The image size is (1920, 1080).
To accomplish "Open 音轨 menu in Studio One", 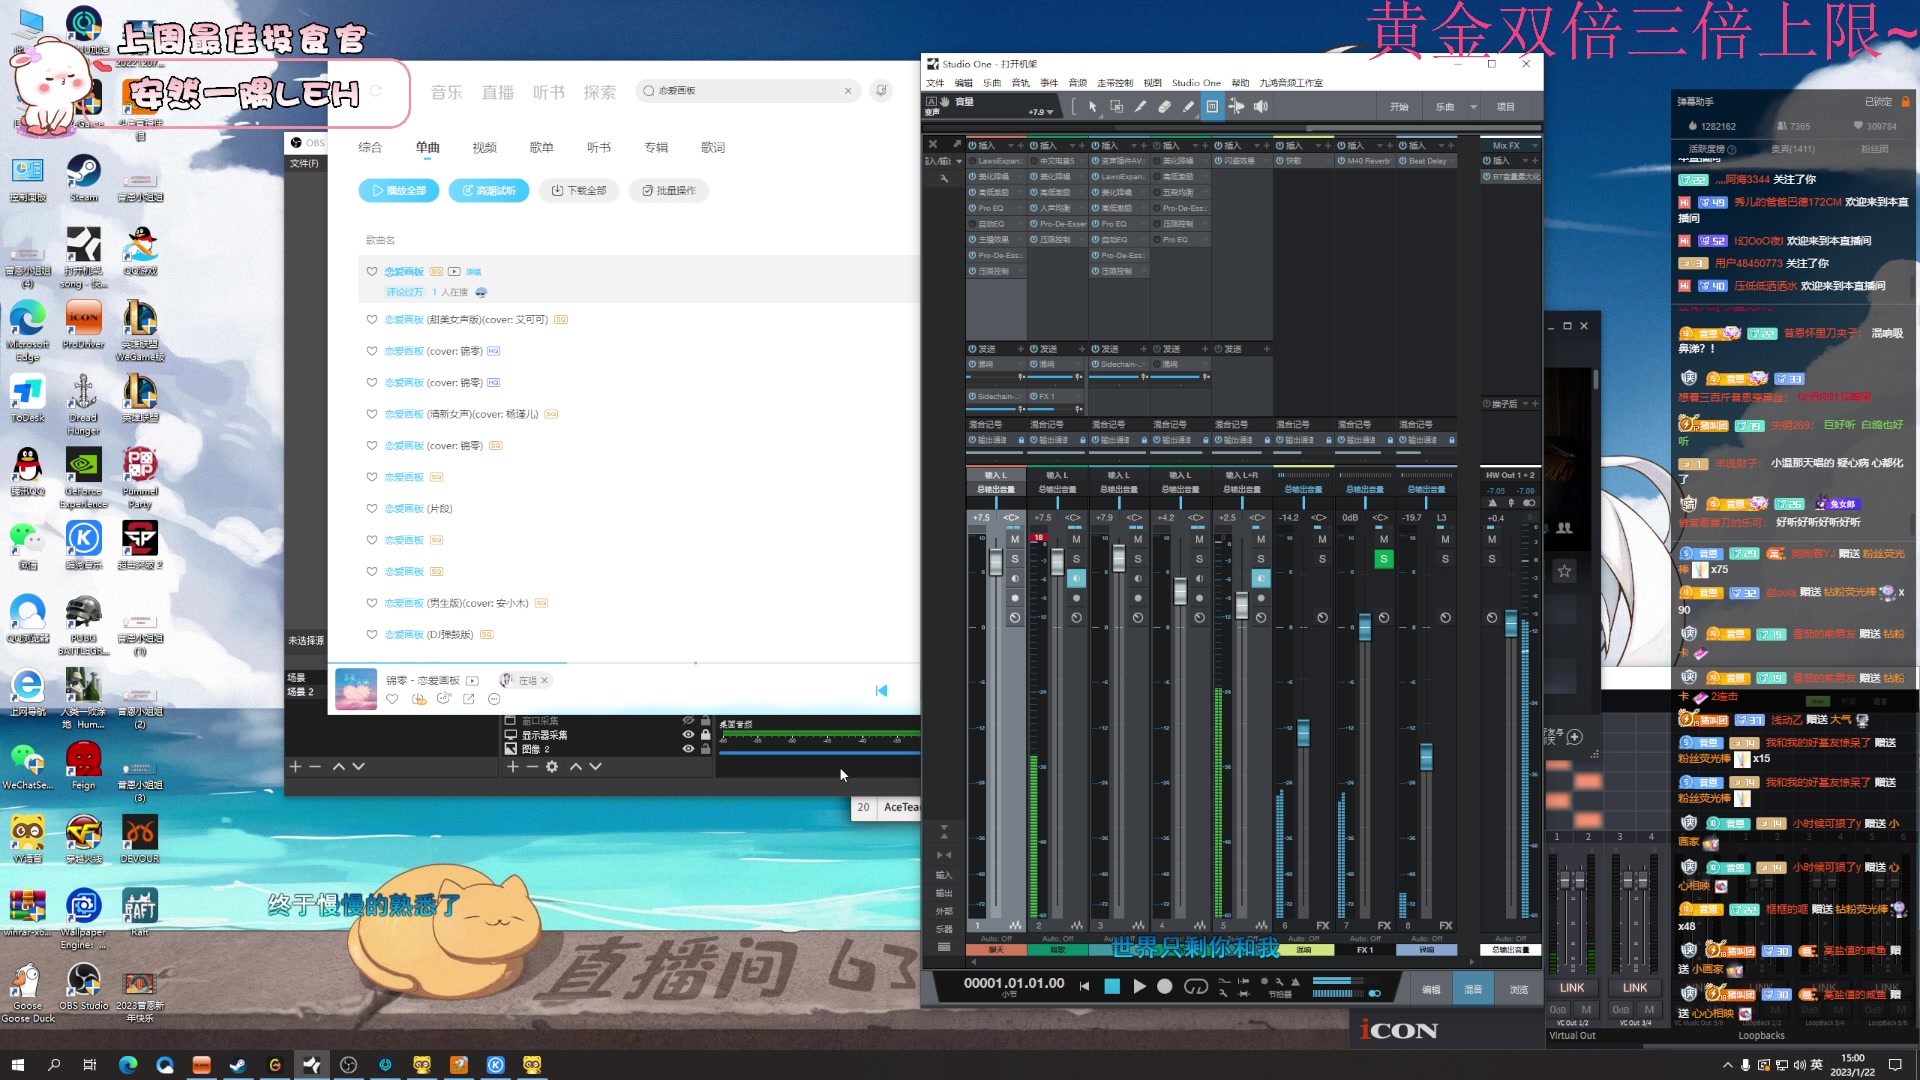I will [1020, 83].
